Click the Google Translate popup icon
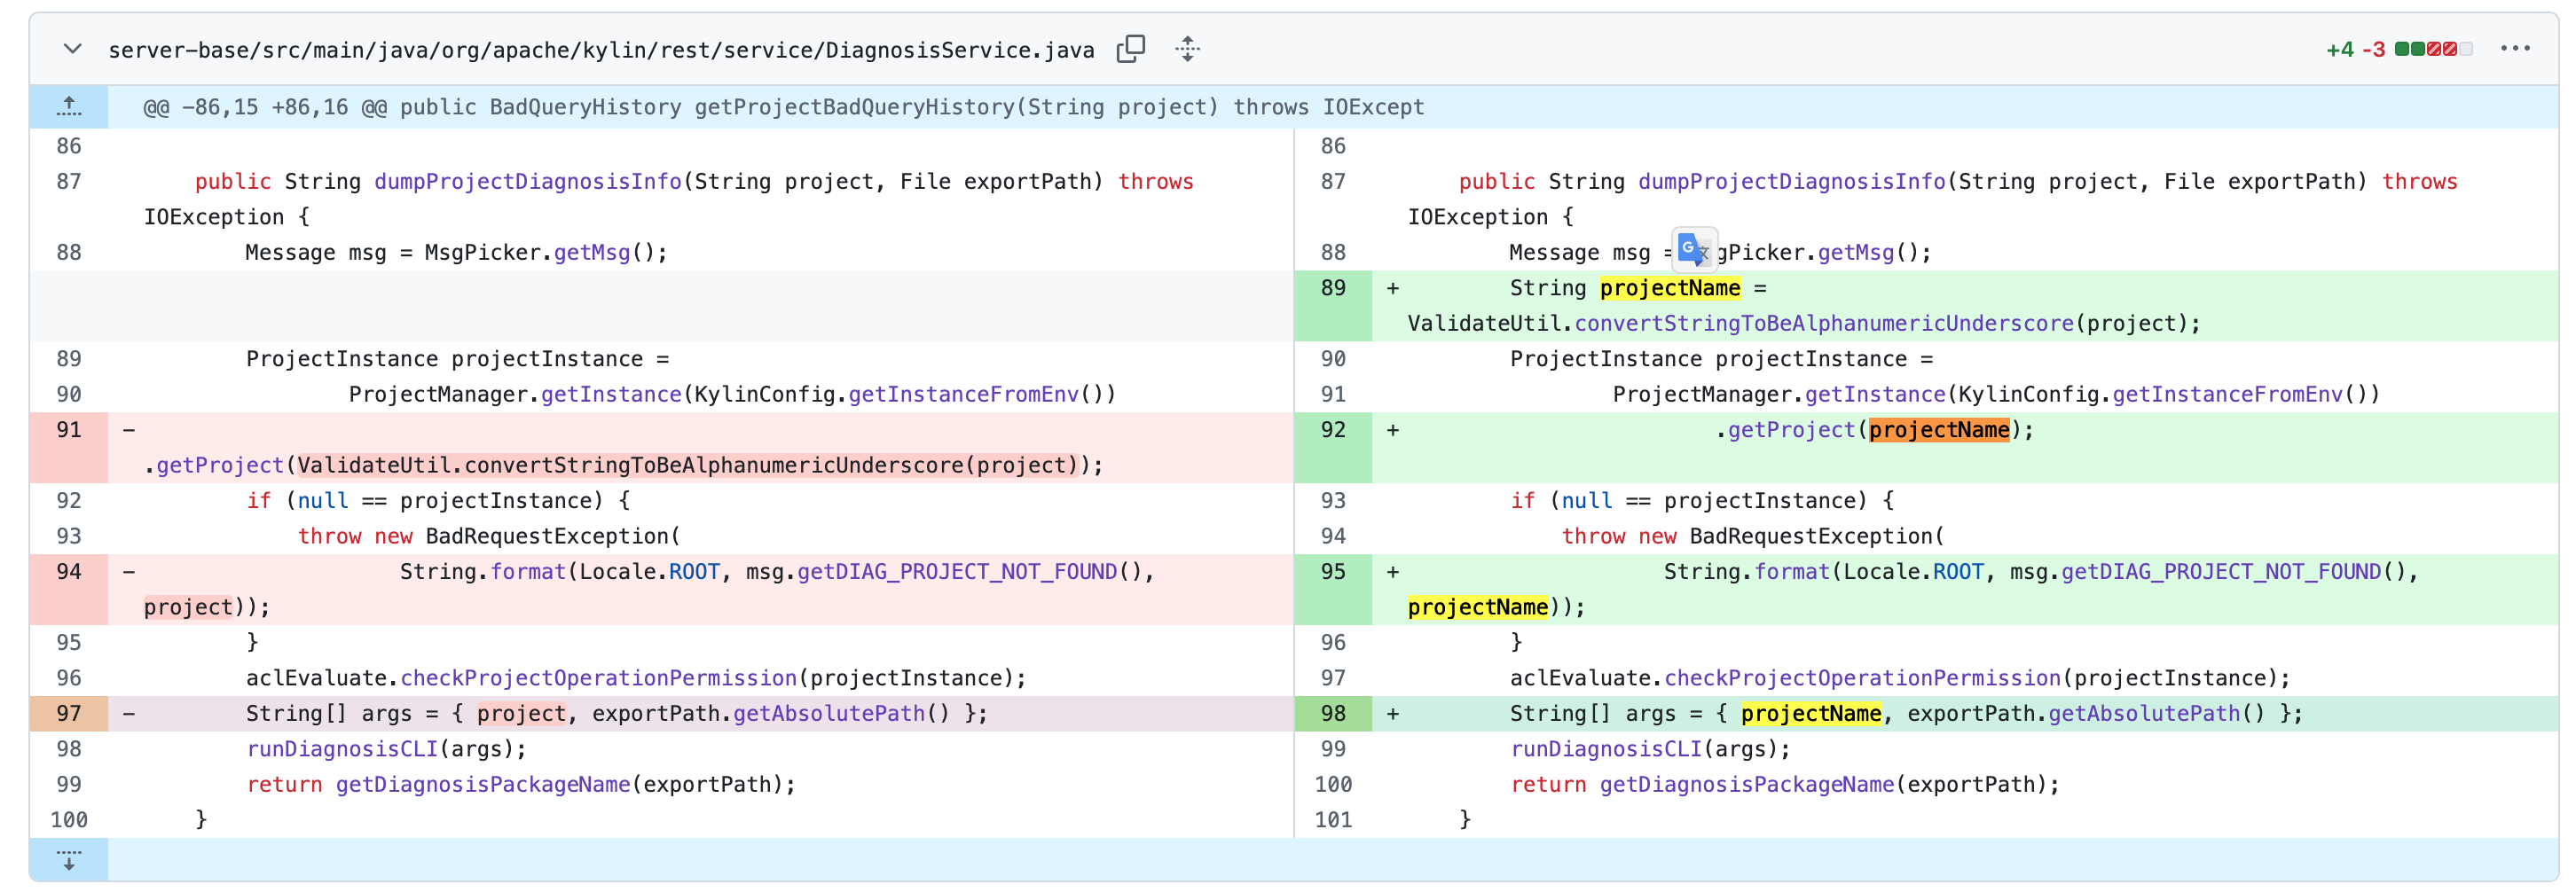Image resolution: width=2576 pixels, height=892 pixels. (1694, 249)
